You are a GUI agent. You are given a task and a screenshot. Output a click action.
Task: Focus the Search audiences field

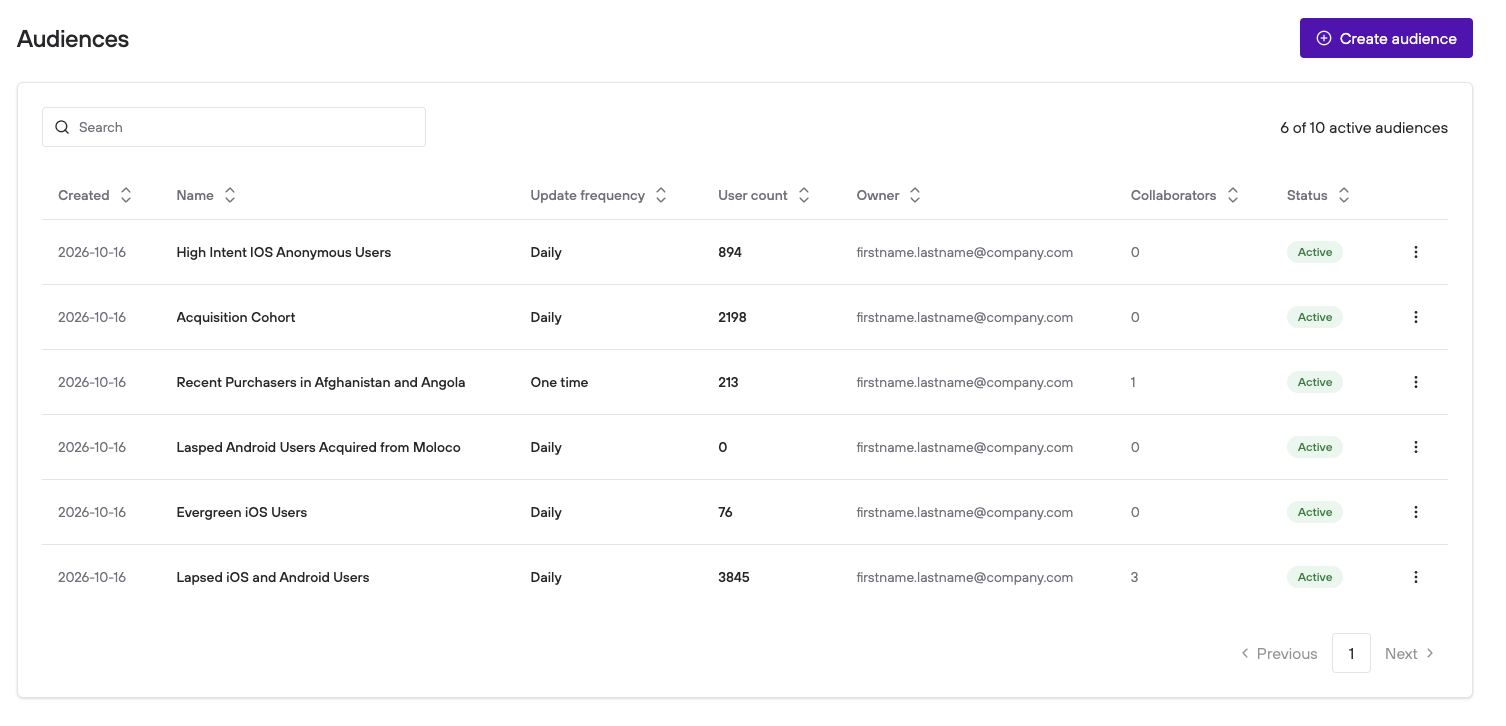(234, 127)
